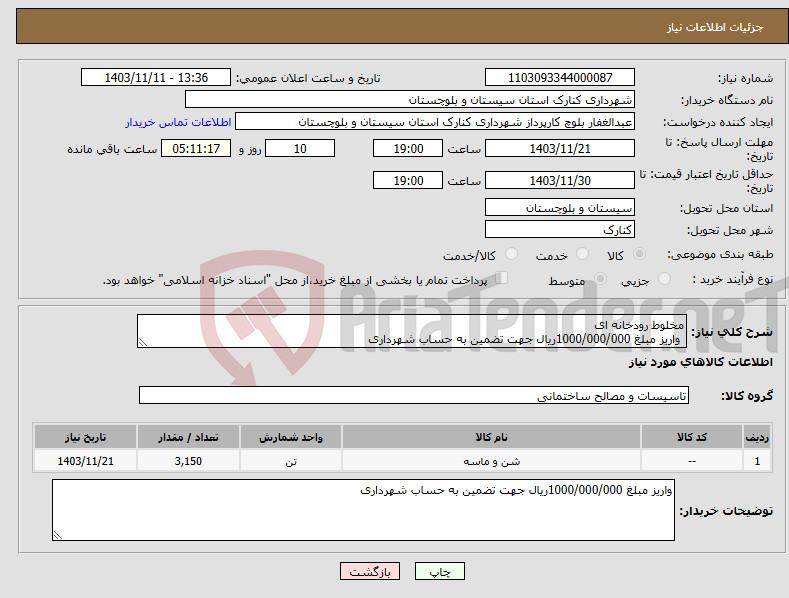Click the response deadline date 1403/11/21 field
Viewport: 789px width, 598px height.
pos(560,148)
